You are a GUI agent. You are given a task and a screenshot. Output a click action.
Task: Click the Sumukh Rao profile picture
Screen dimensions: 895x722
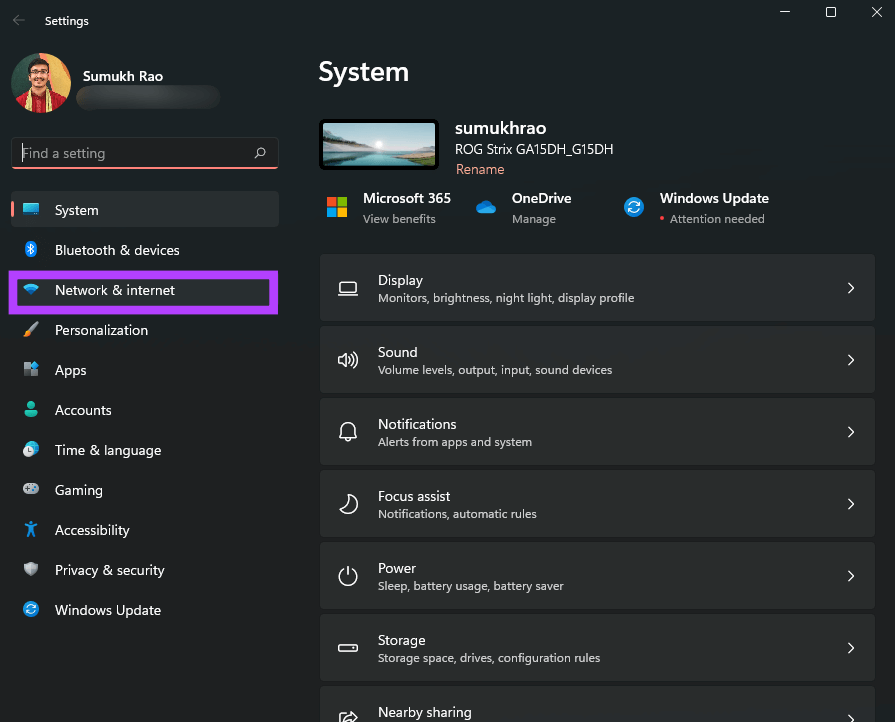point(41,83)
